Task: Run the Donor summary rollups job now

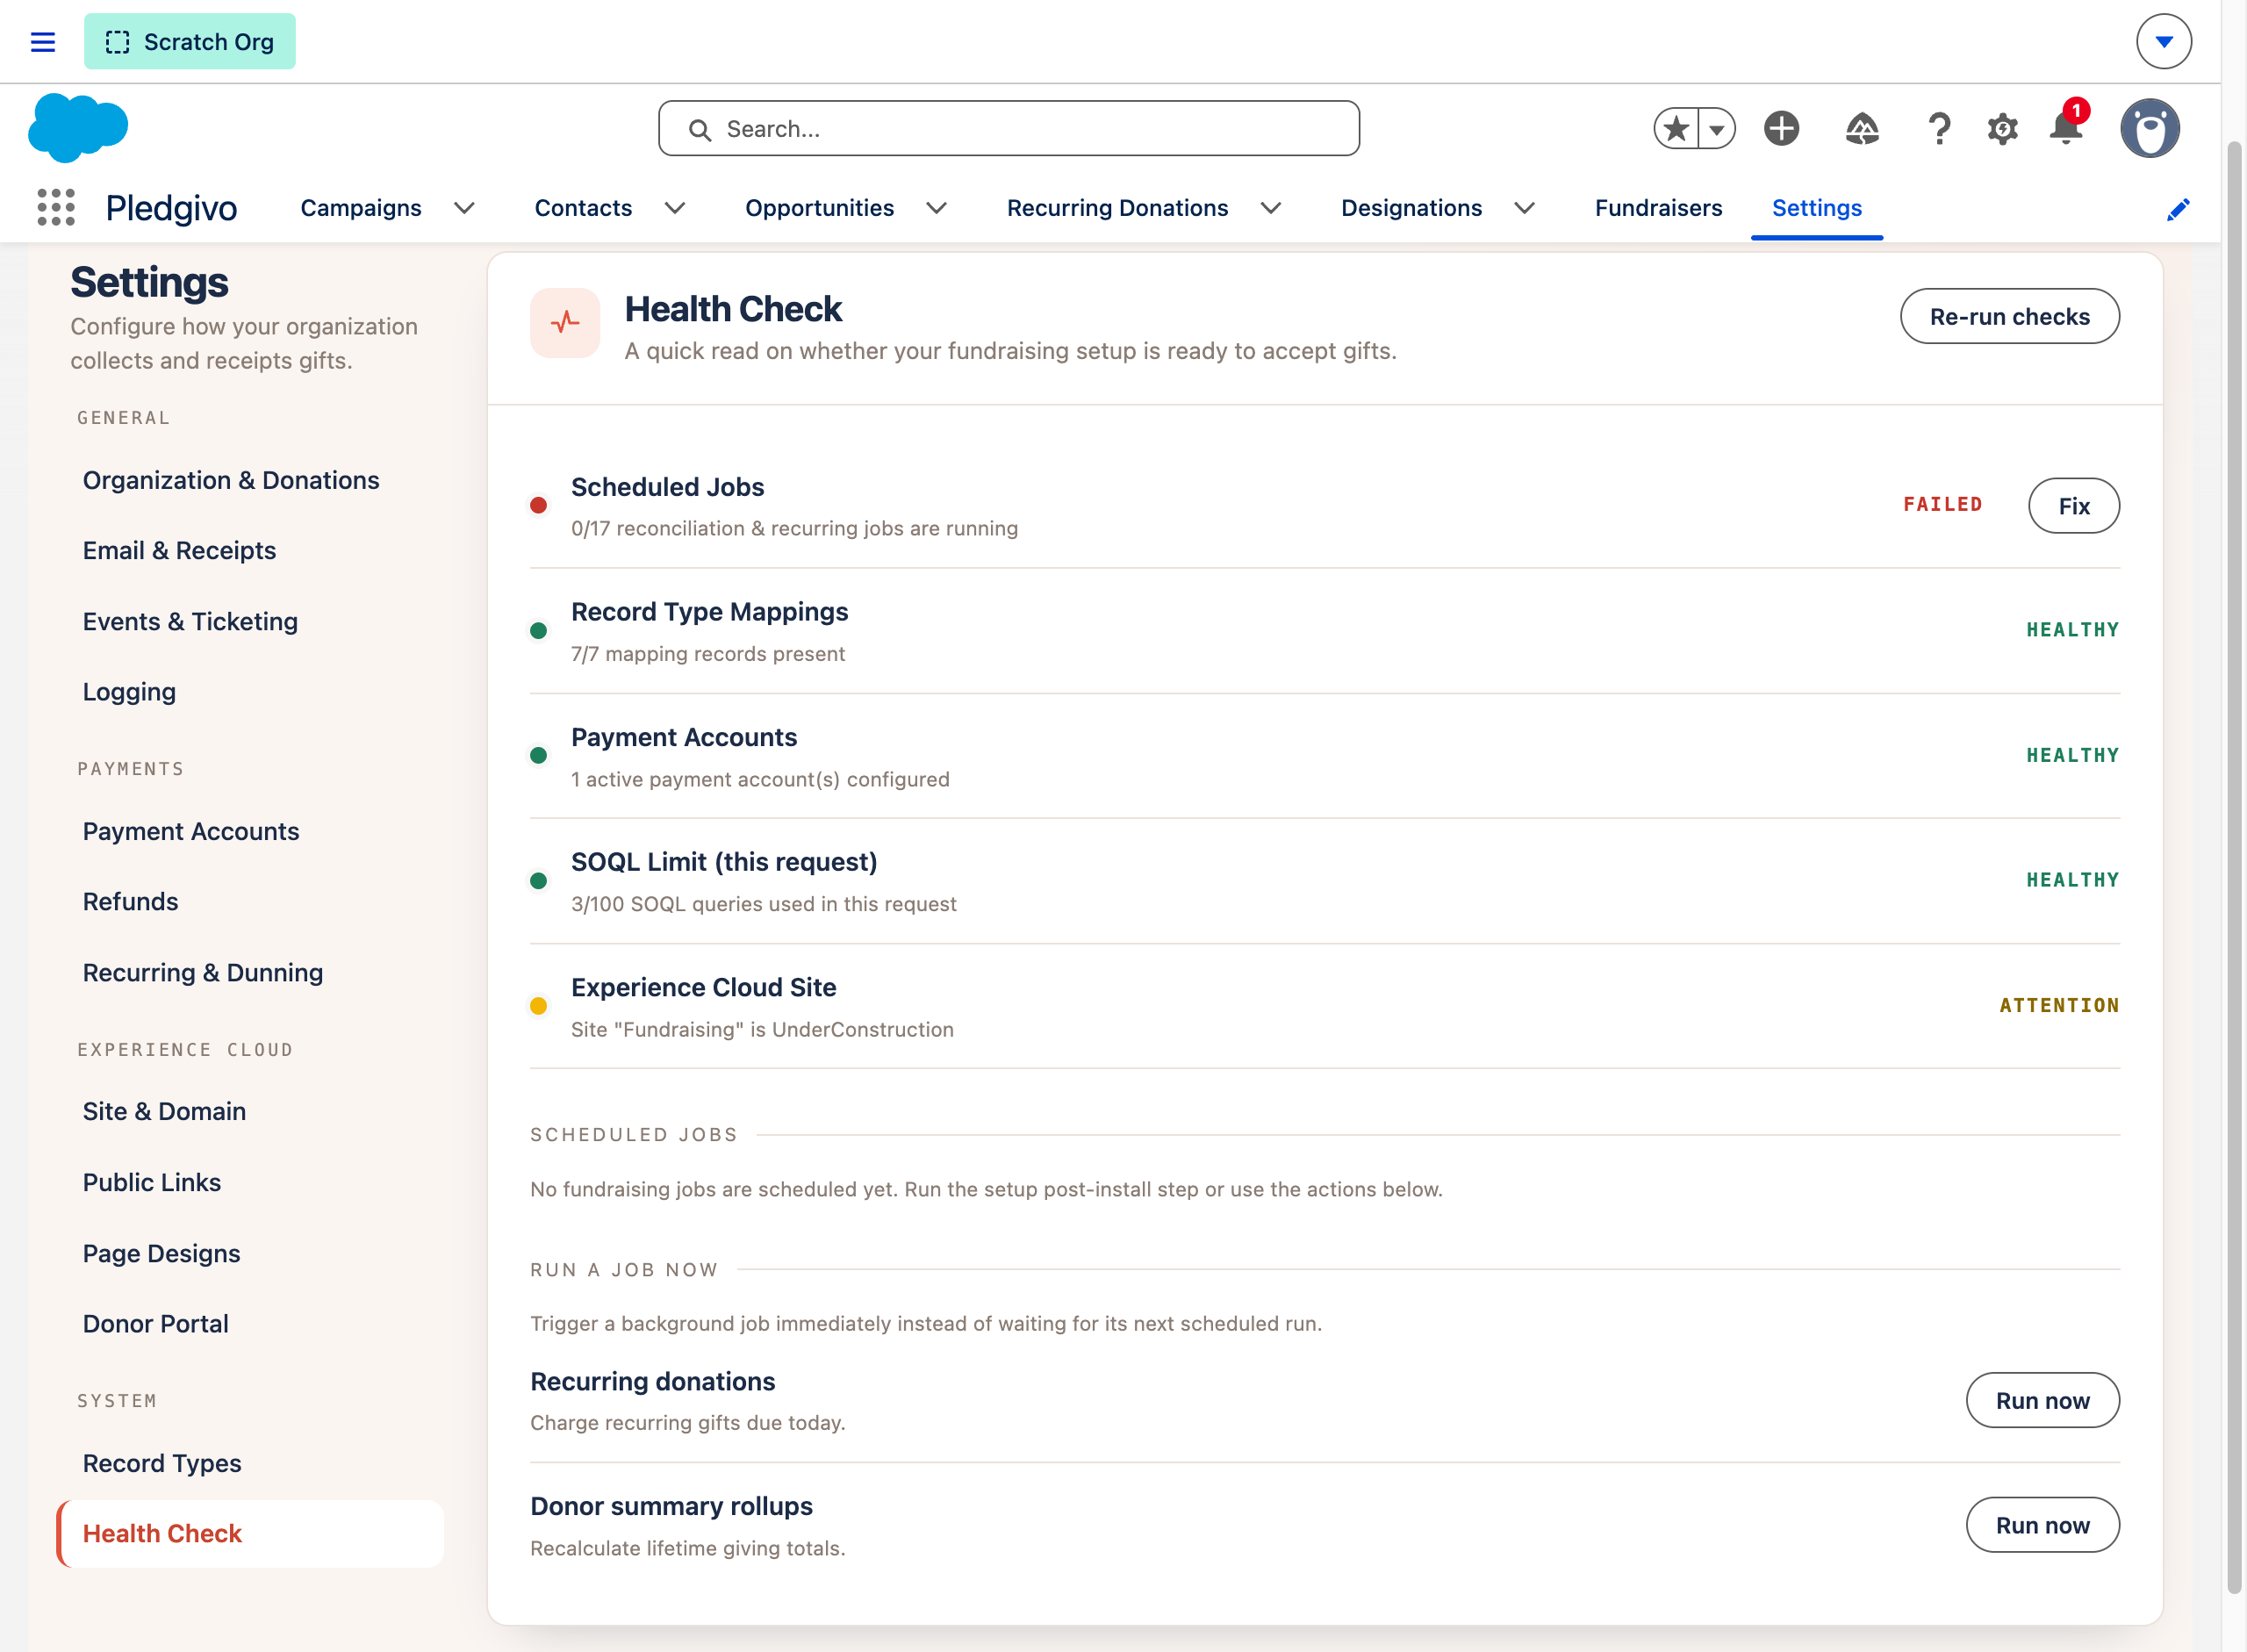Action: point(2042,1525)
